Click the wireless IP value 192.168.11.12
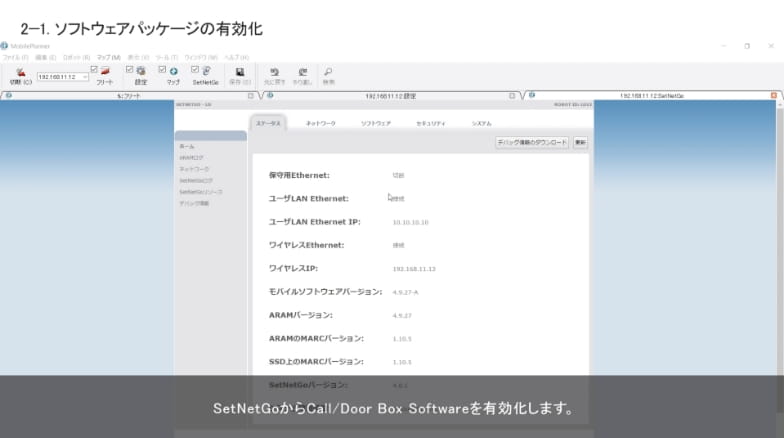The image size is (784, 438). click(x=414, y=269)
